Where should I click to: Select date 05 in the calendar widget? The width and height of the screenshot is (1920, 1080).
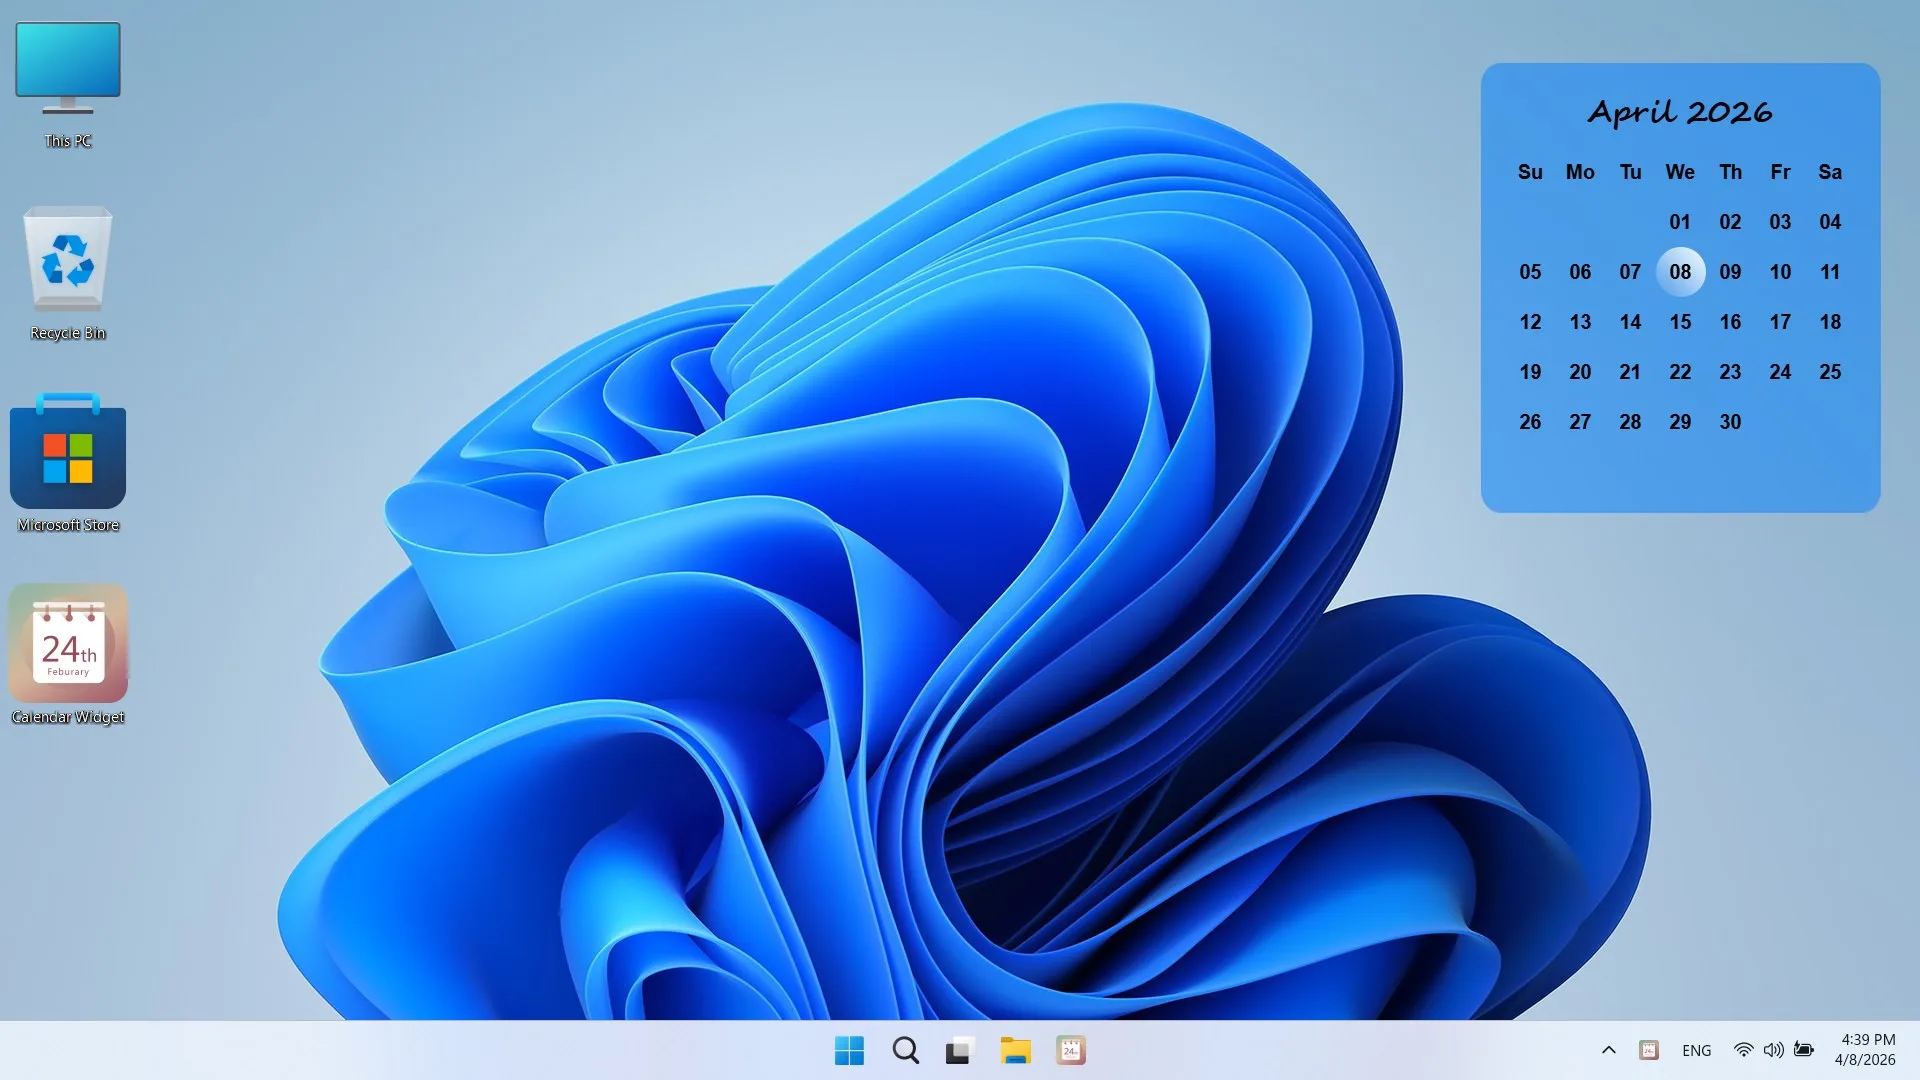[1530, 272]
